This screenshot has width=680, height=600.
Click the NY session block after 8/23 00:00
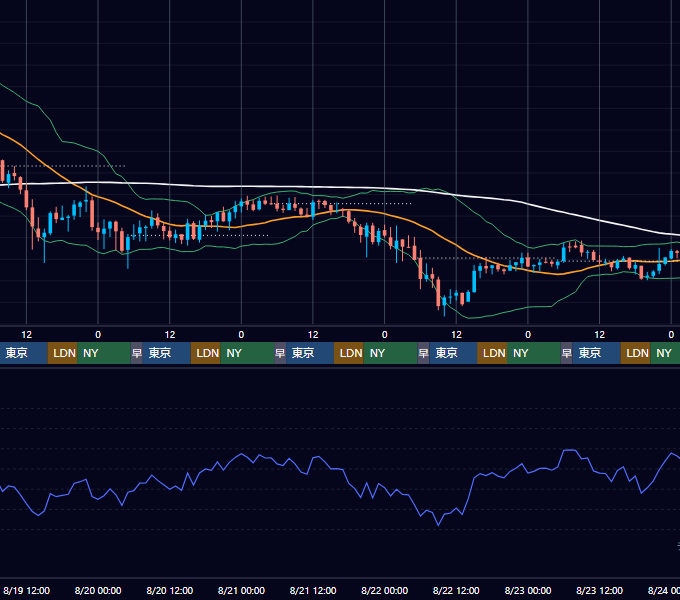tap(536, 353)
